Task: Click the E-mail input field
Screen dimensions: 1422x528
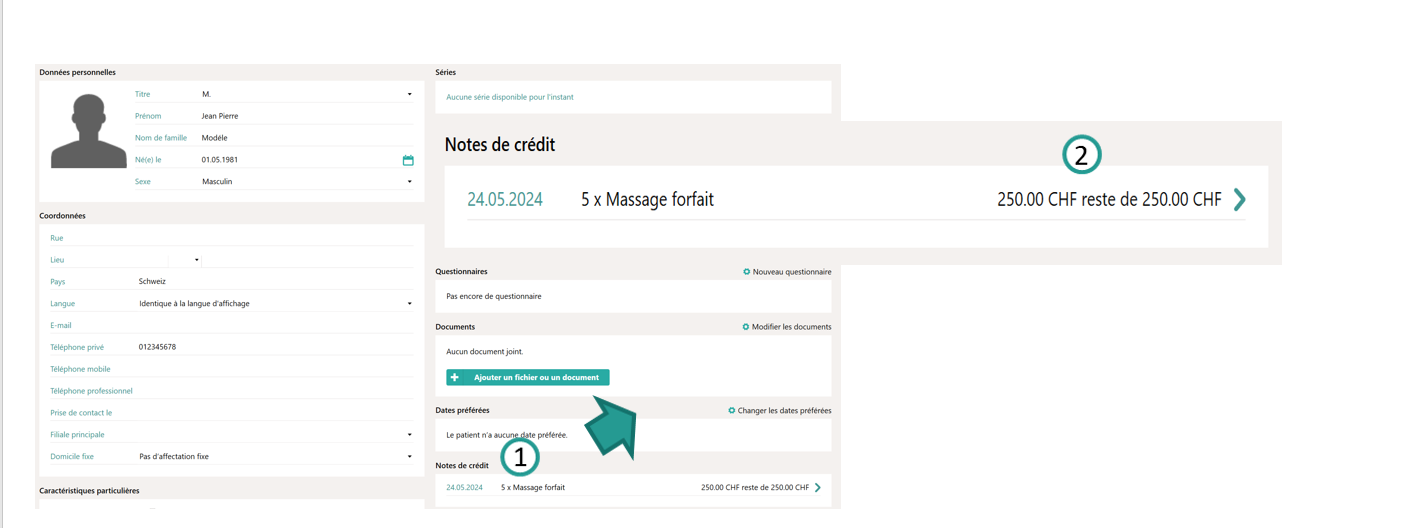Action: [275, 325]
